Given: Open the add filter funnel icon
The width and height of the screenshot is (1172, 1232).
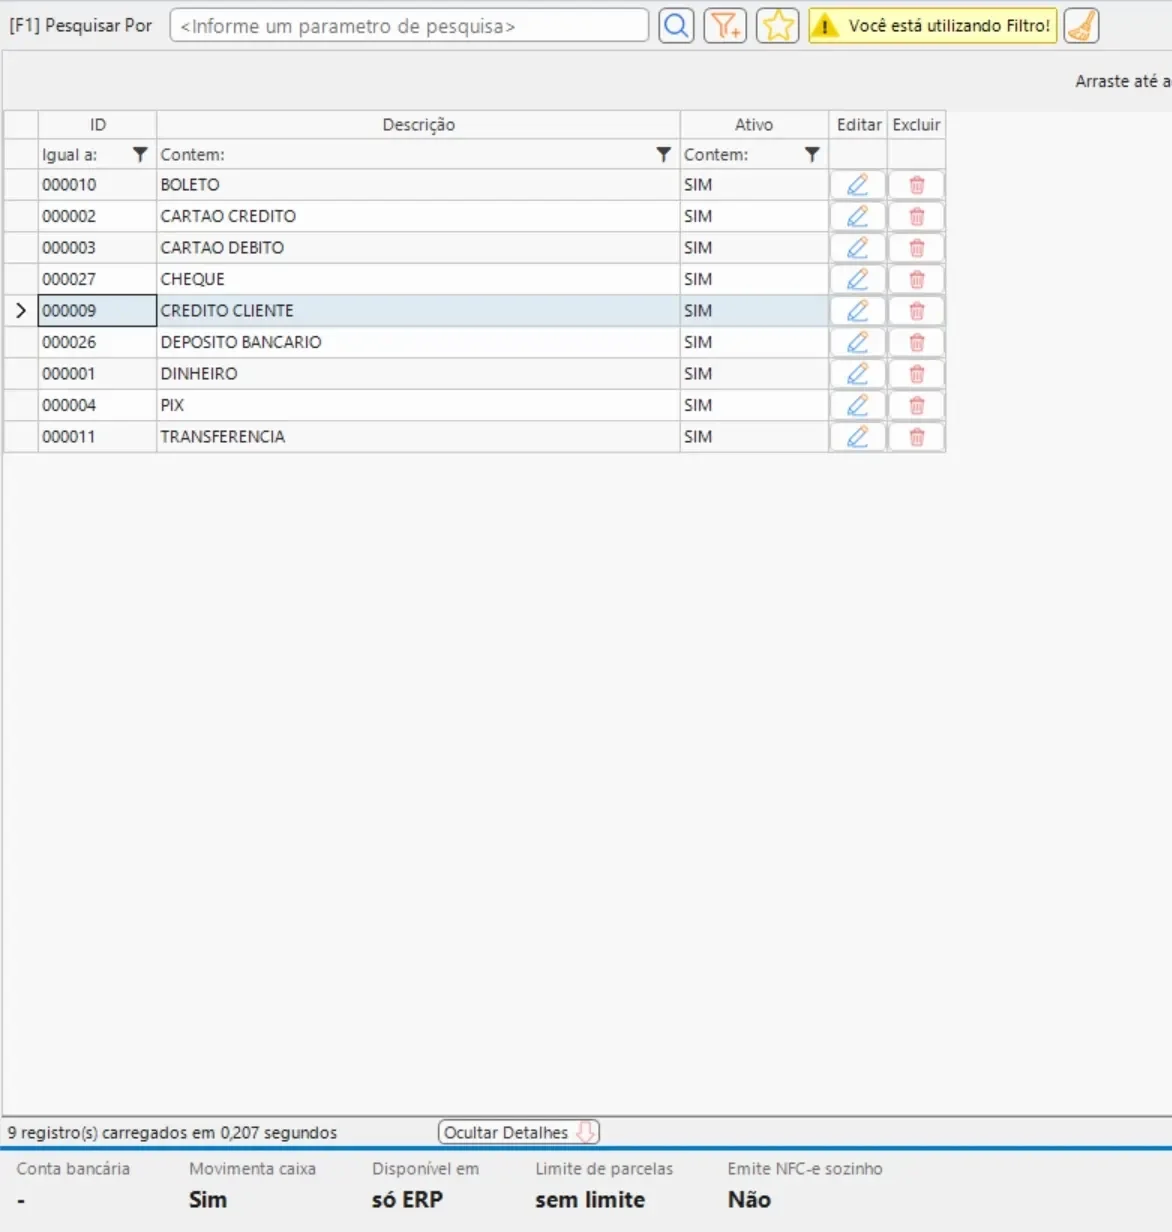Looking at the screenshot, I should pyautogui.click(x=725, y=26).
